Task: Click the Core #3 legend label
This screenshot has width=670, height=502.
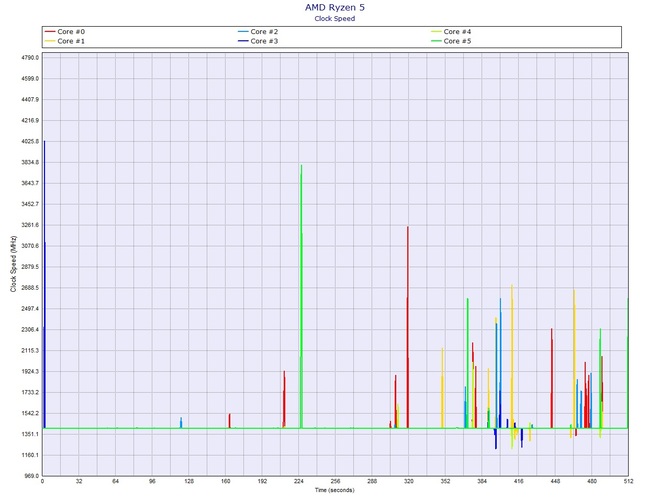Action: click(264, 41)
